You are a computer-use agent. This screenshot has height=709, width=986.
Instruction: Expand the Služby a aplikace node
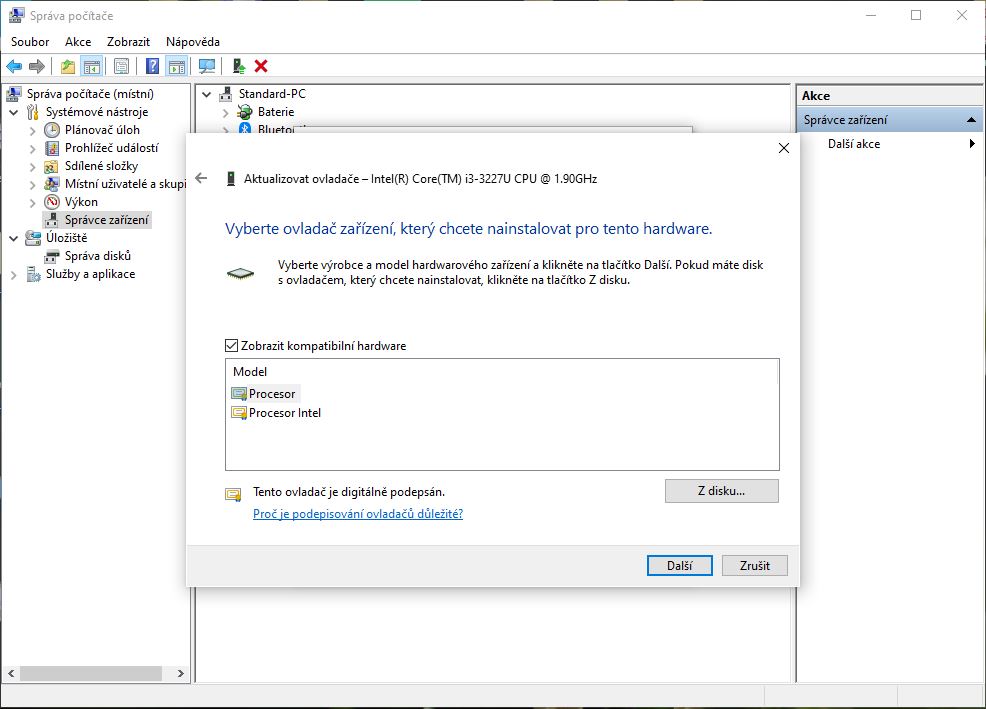pos(14,274)
